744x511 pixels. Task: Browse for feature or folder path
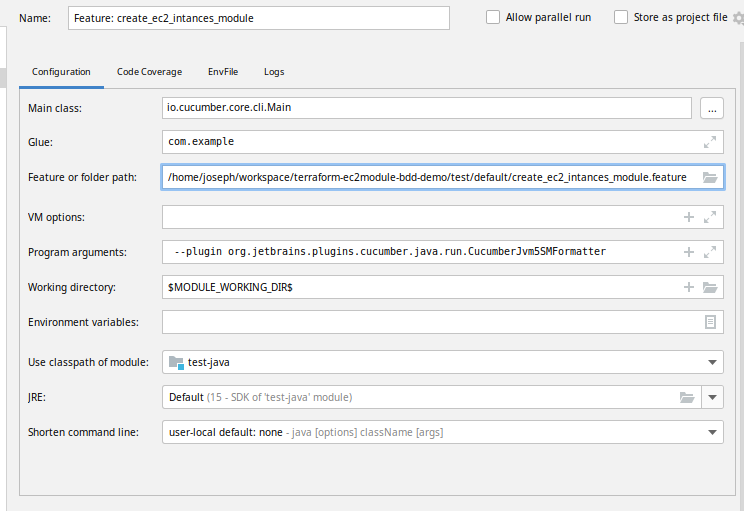click(710, 177)
